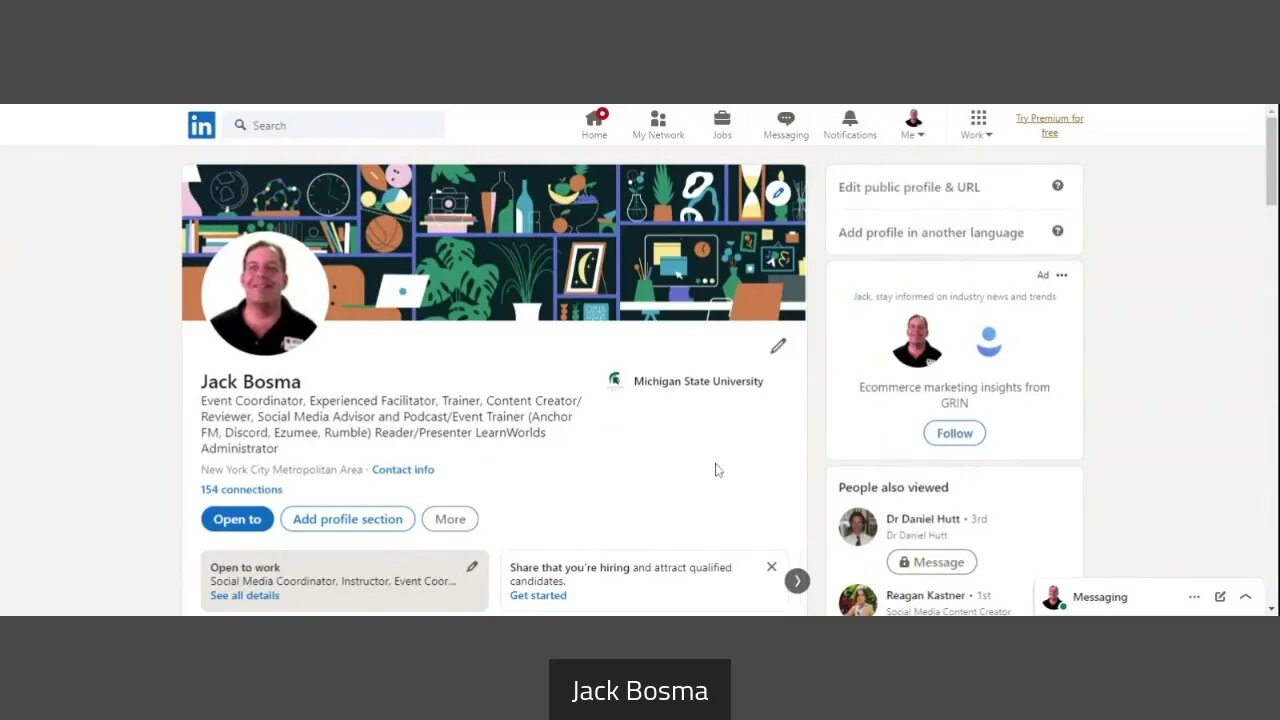Expand messaging overlay chevron
This screenshot has width=1280, height=720.
point(1246,597)
